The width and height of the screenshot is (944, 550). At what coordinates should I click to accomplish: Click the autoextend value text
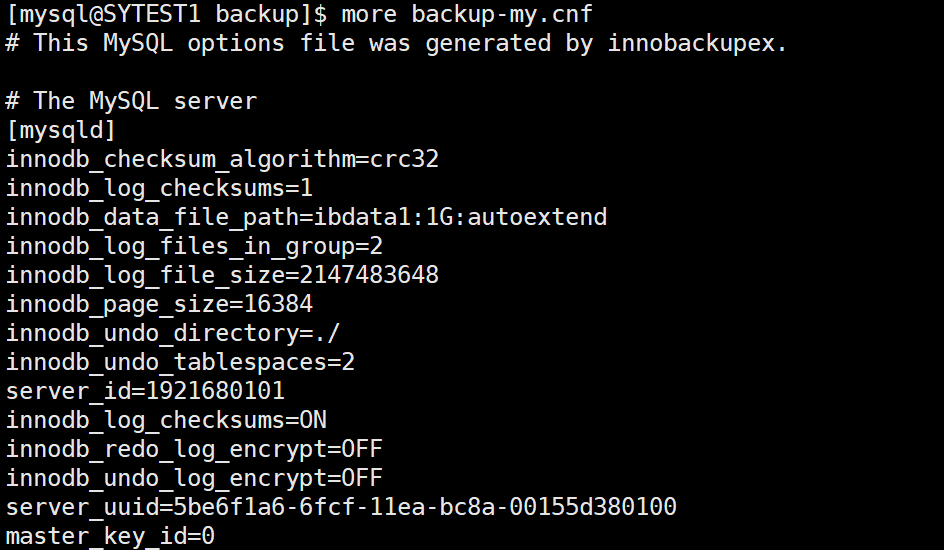click(537, 217)
